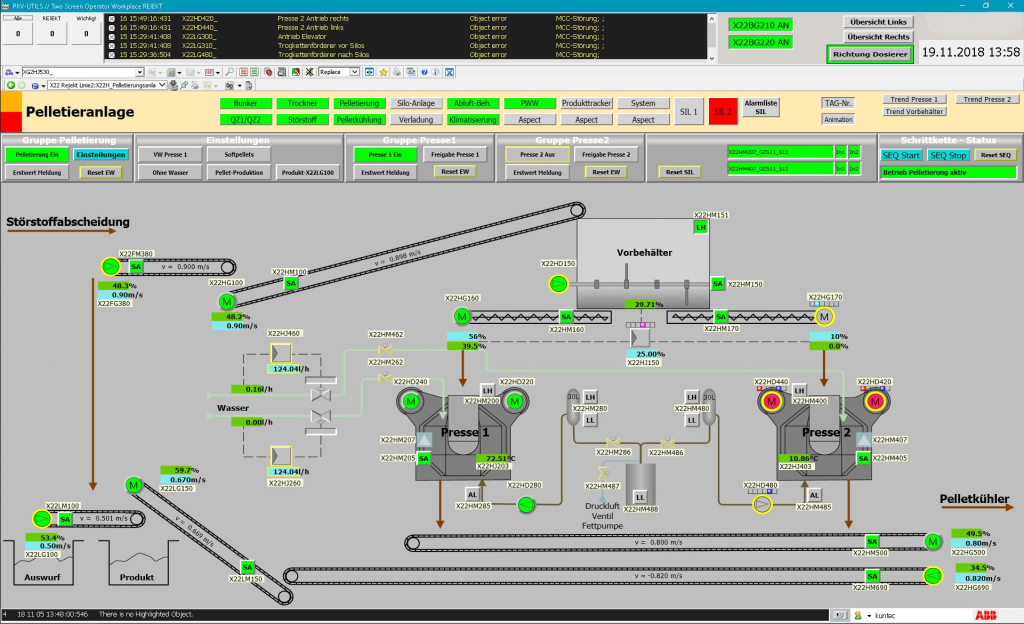Open the X22HD280 pump faceplate

click(x=525, y=506)
